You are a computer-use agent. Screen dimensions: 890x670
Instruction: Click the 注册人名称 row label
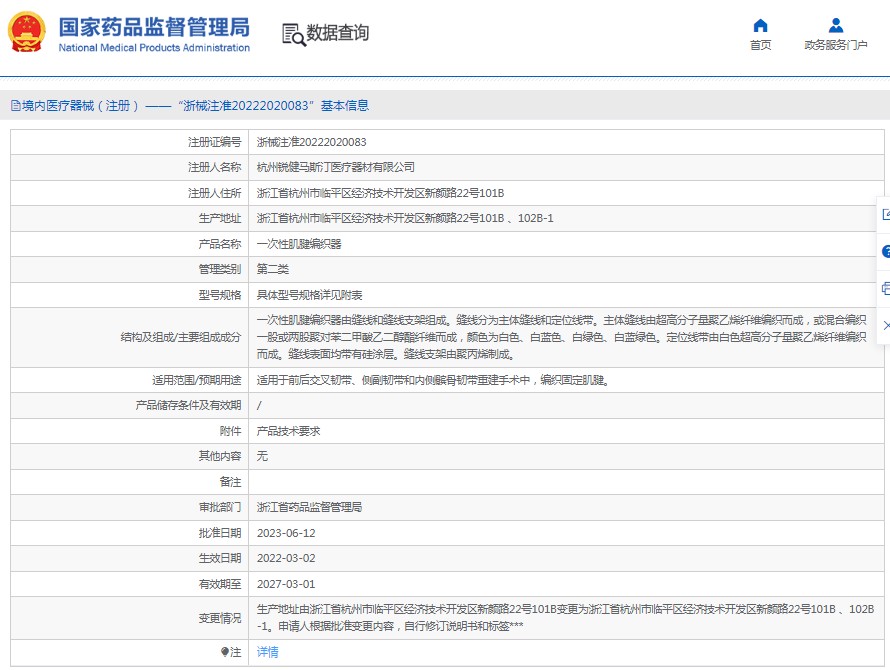[x=215, y=168]
